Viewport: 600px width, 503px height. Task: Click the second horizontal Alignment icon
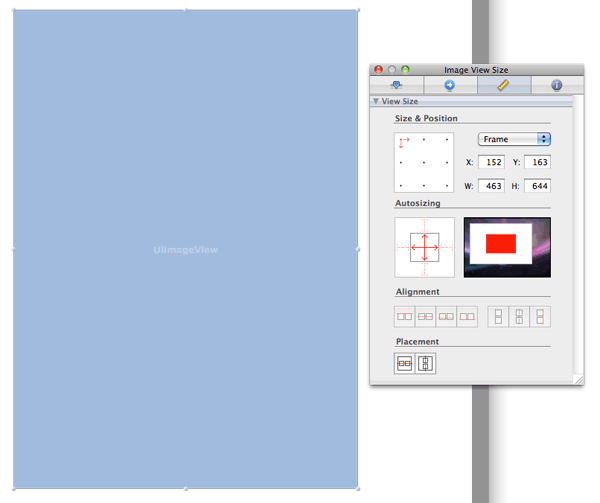426,316
